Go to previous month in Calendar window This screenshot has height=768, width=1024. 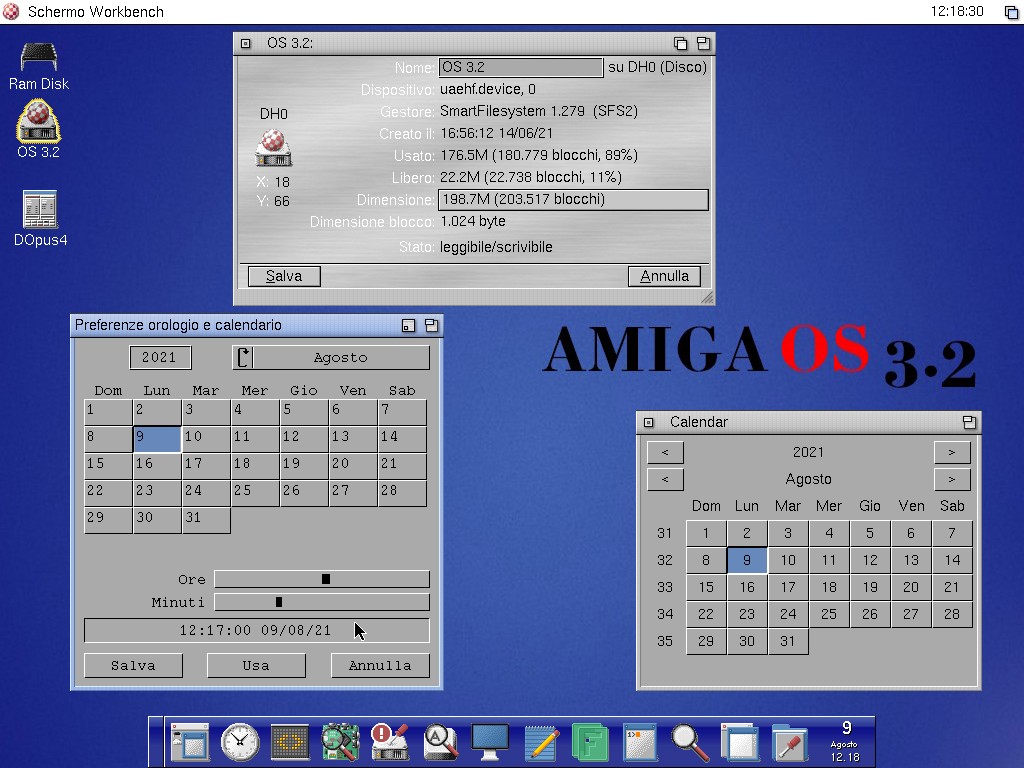coord(665,479)
